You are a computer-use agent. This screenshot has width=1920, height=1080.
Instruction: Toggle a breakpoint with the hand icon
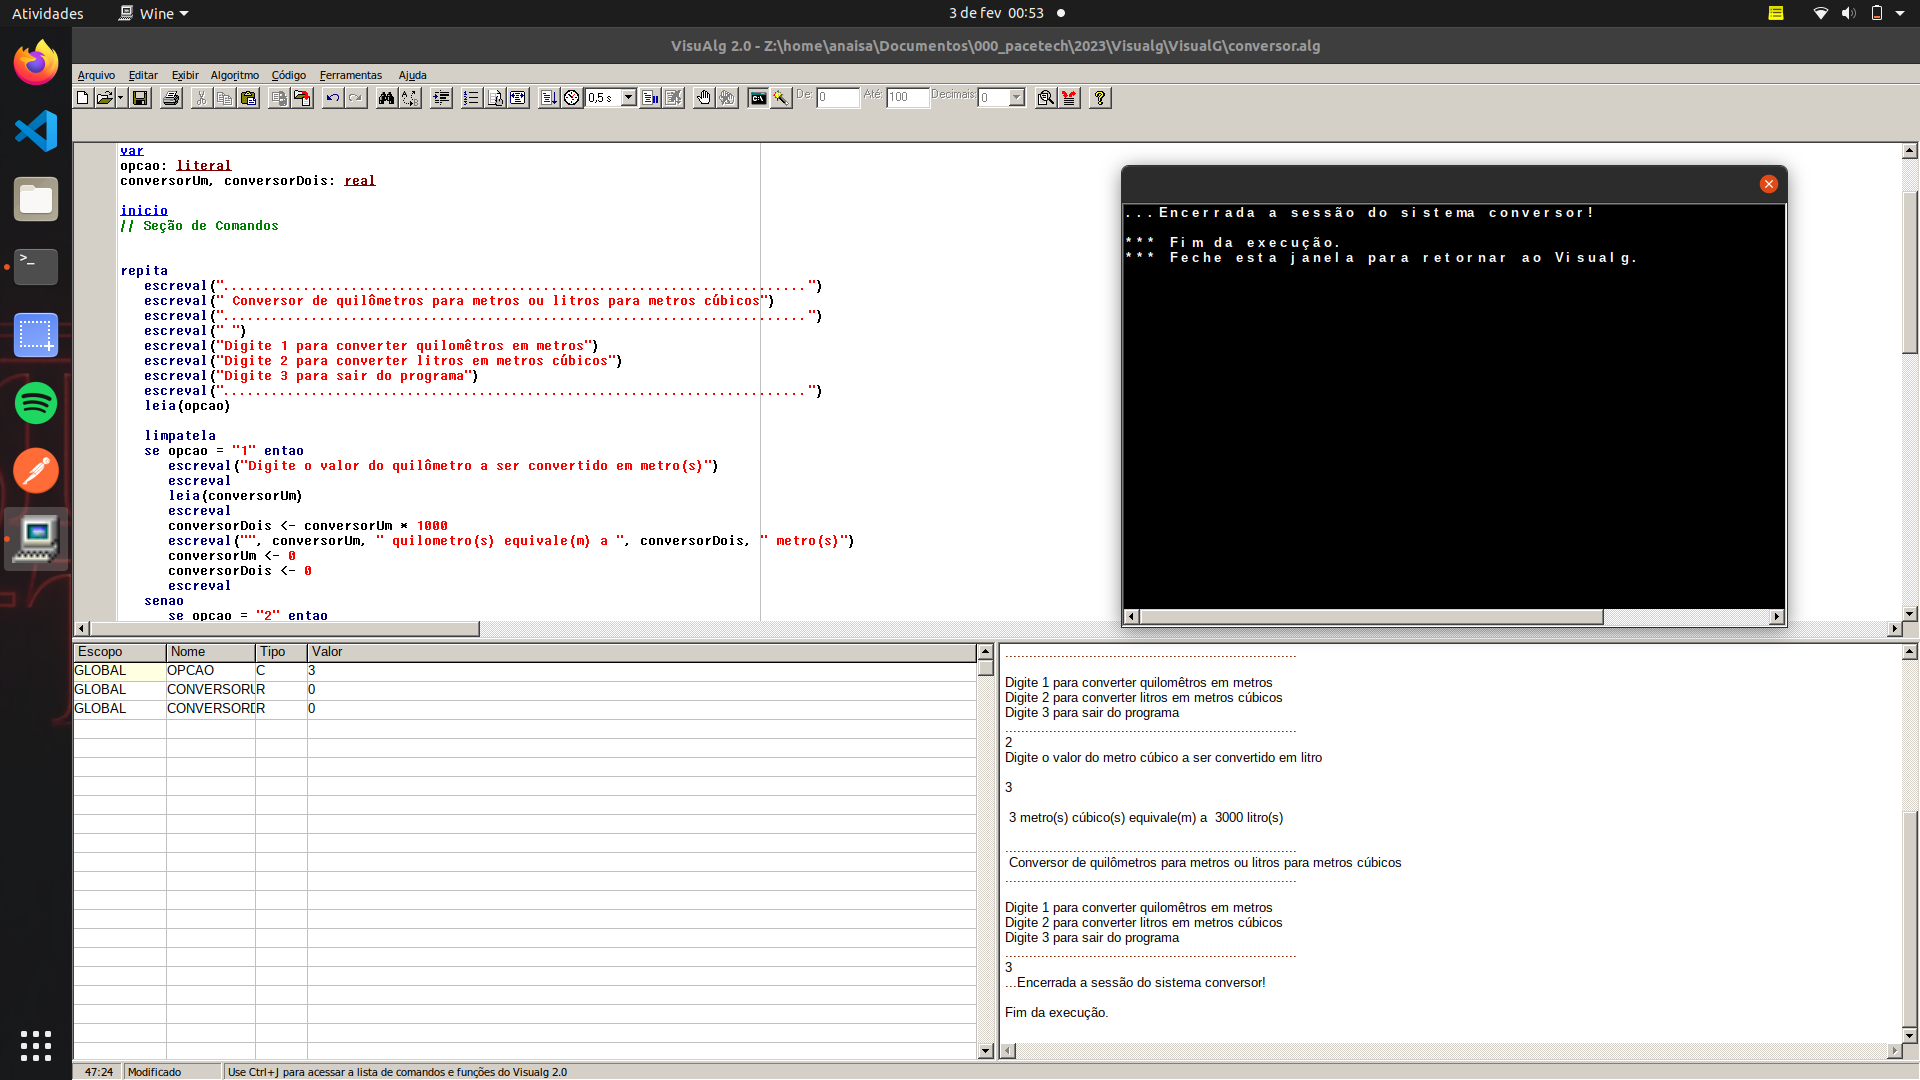(x=704, y=97)
